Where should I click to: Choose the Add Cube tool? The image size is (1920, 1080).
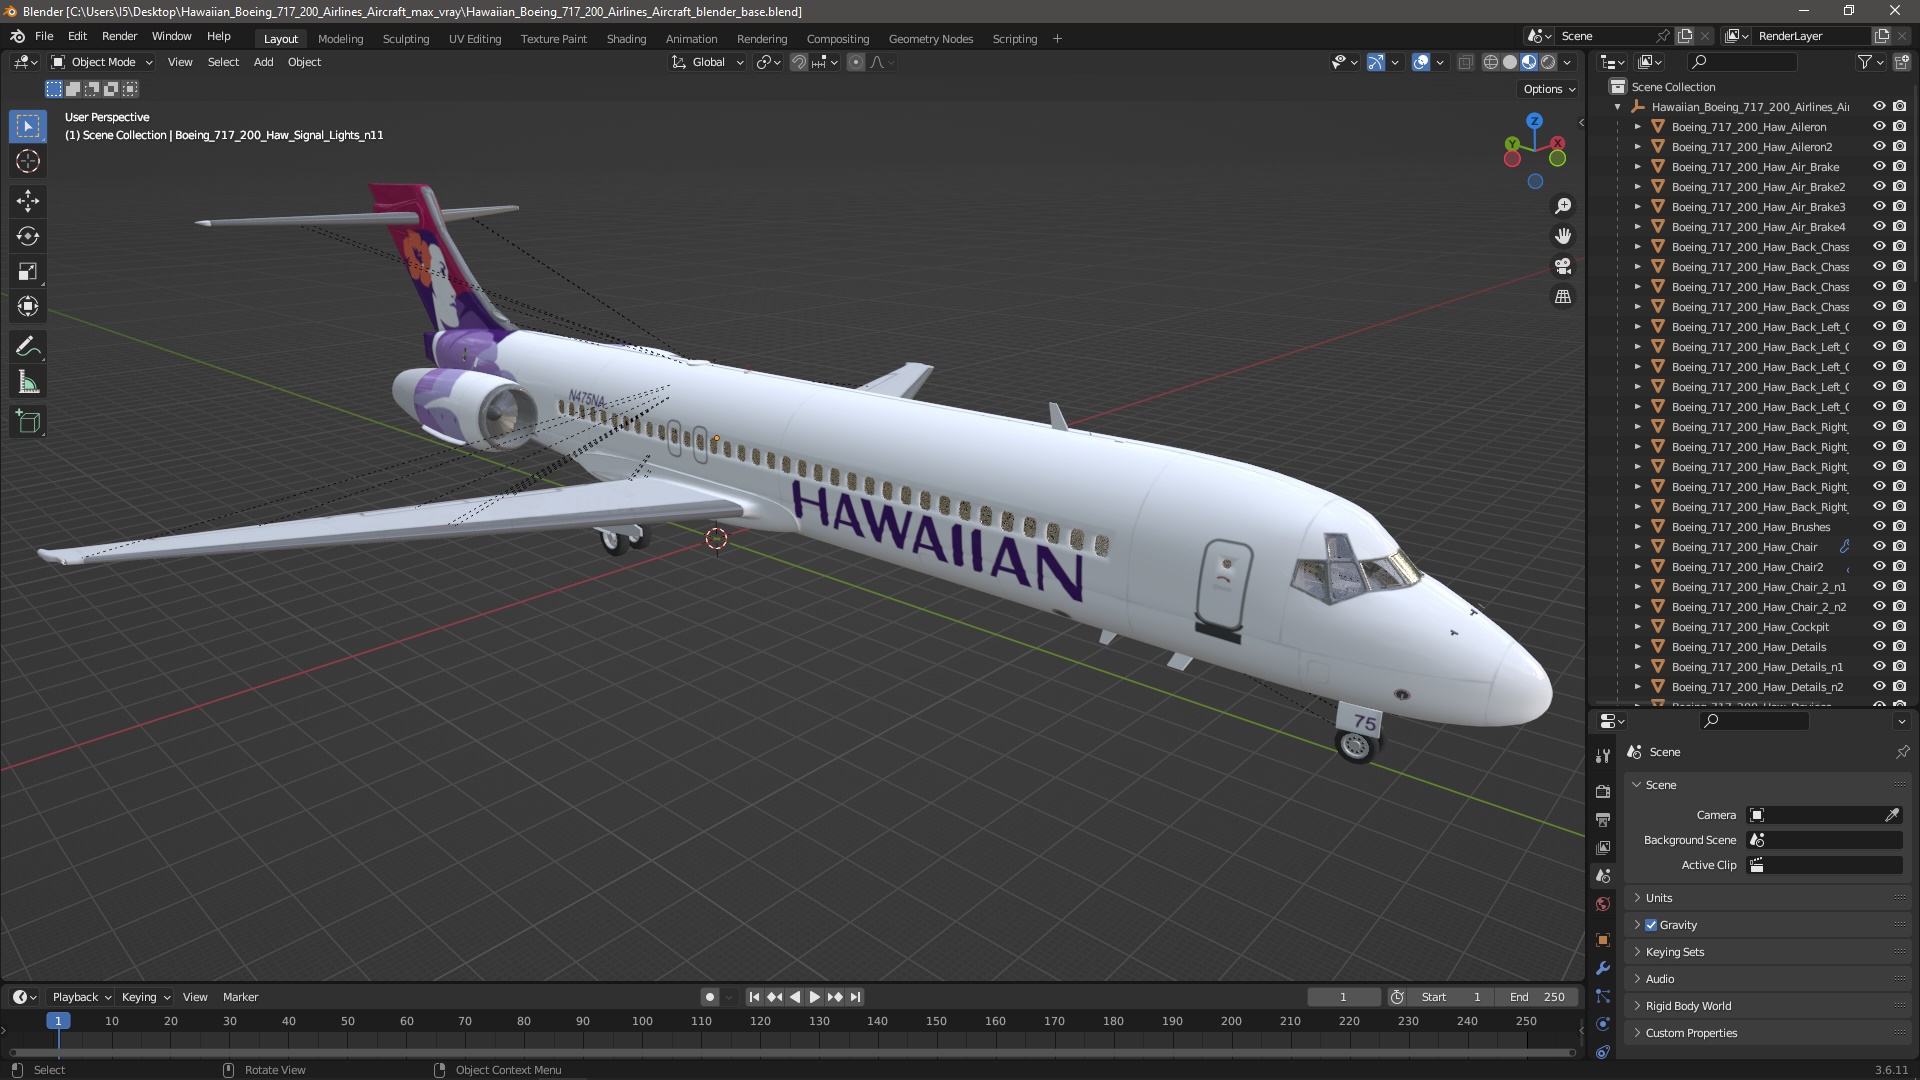click(28, 422)
